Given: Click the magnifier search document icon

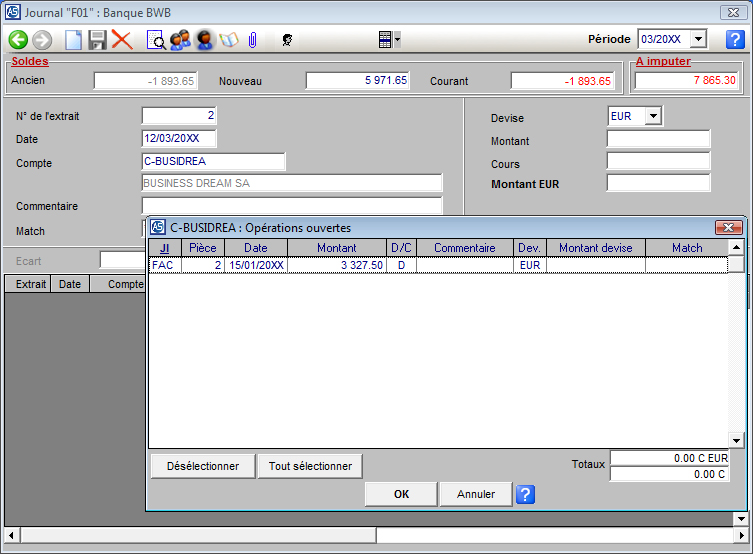Looking at the screenshot, I should click(156, 40).
